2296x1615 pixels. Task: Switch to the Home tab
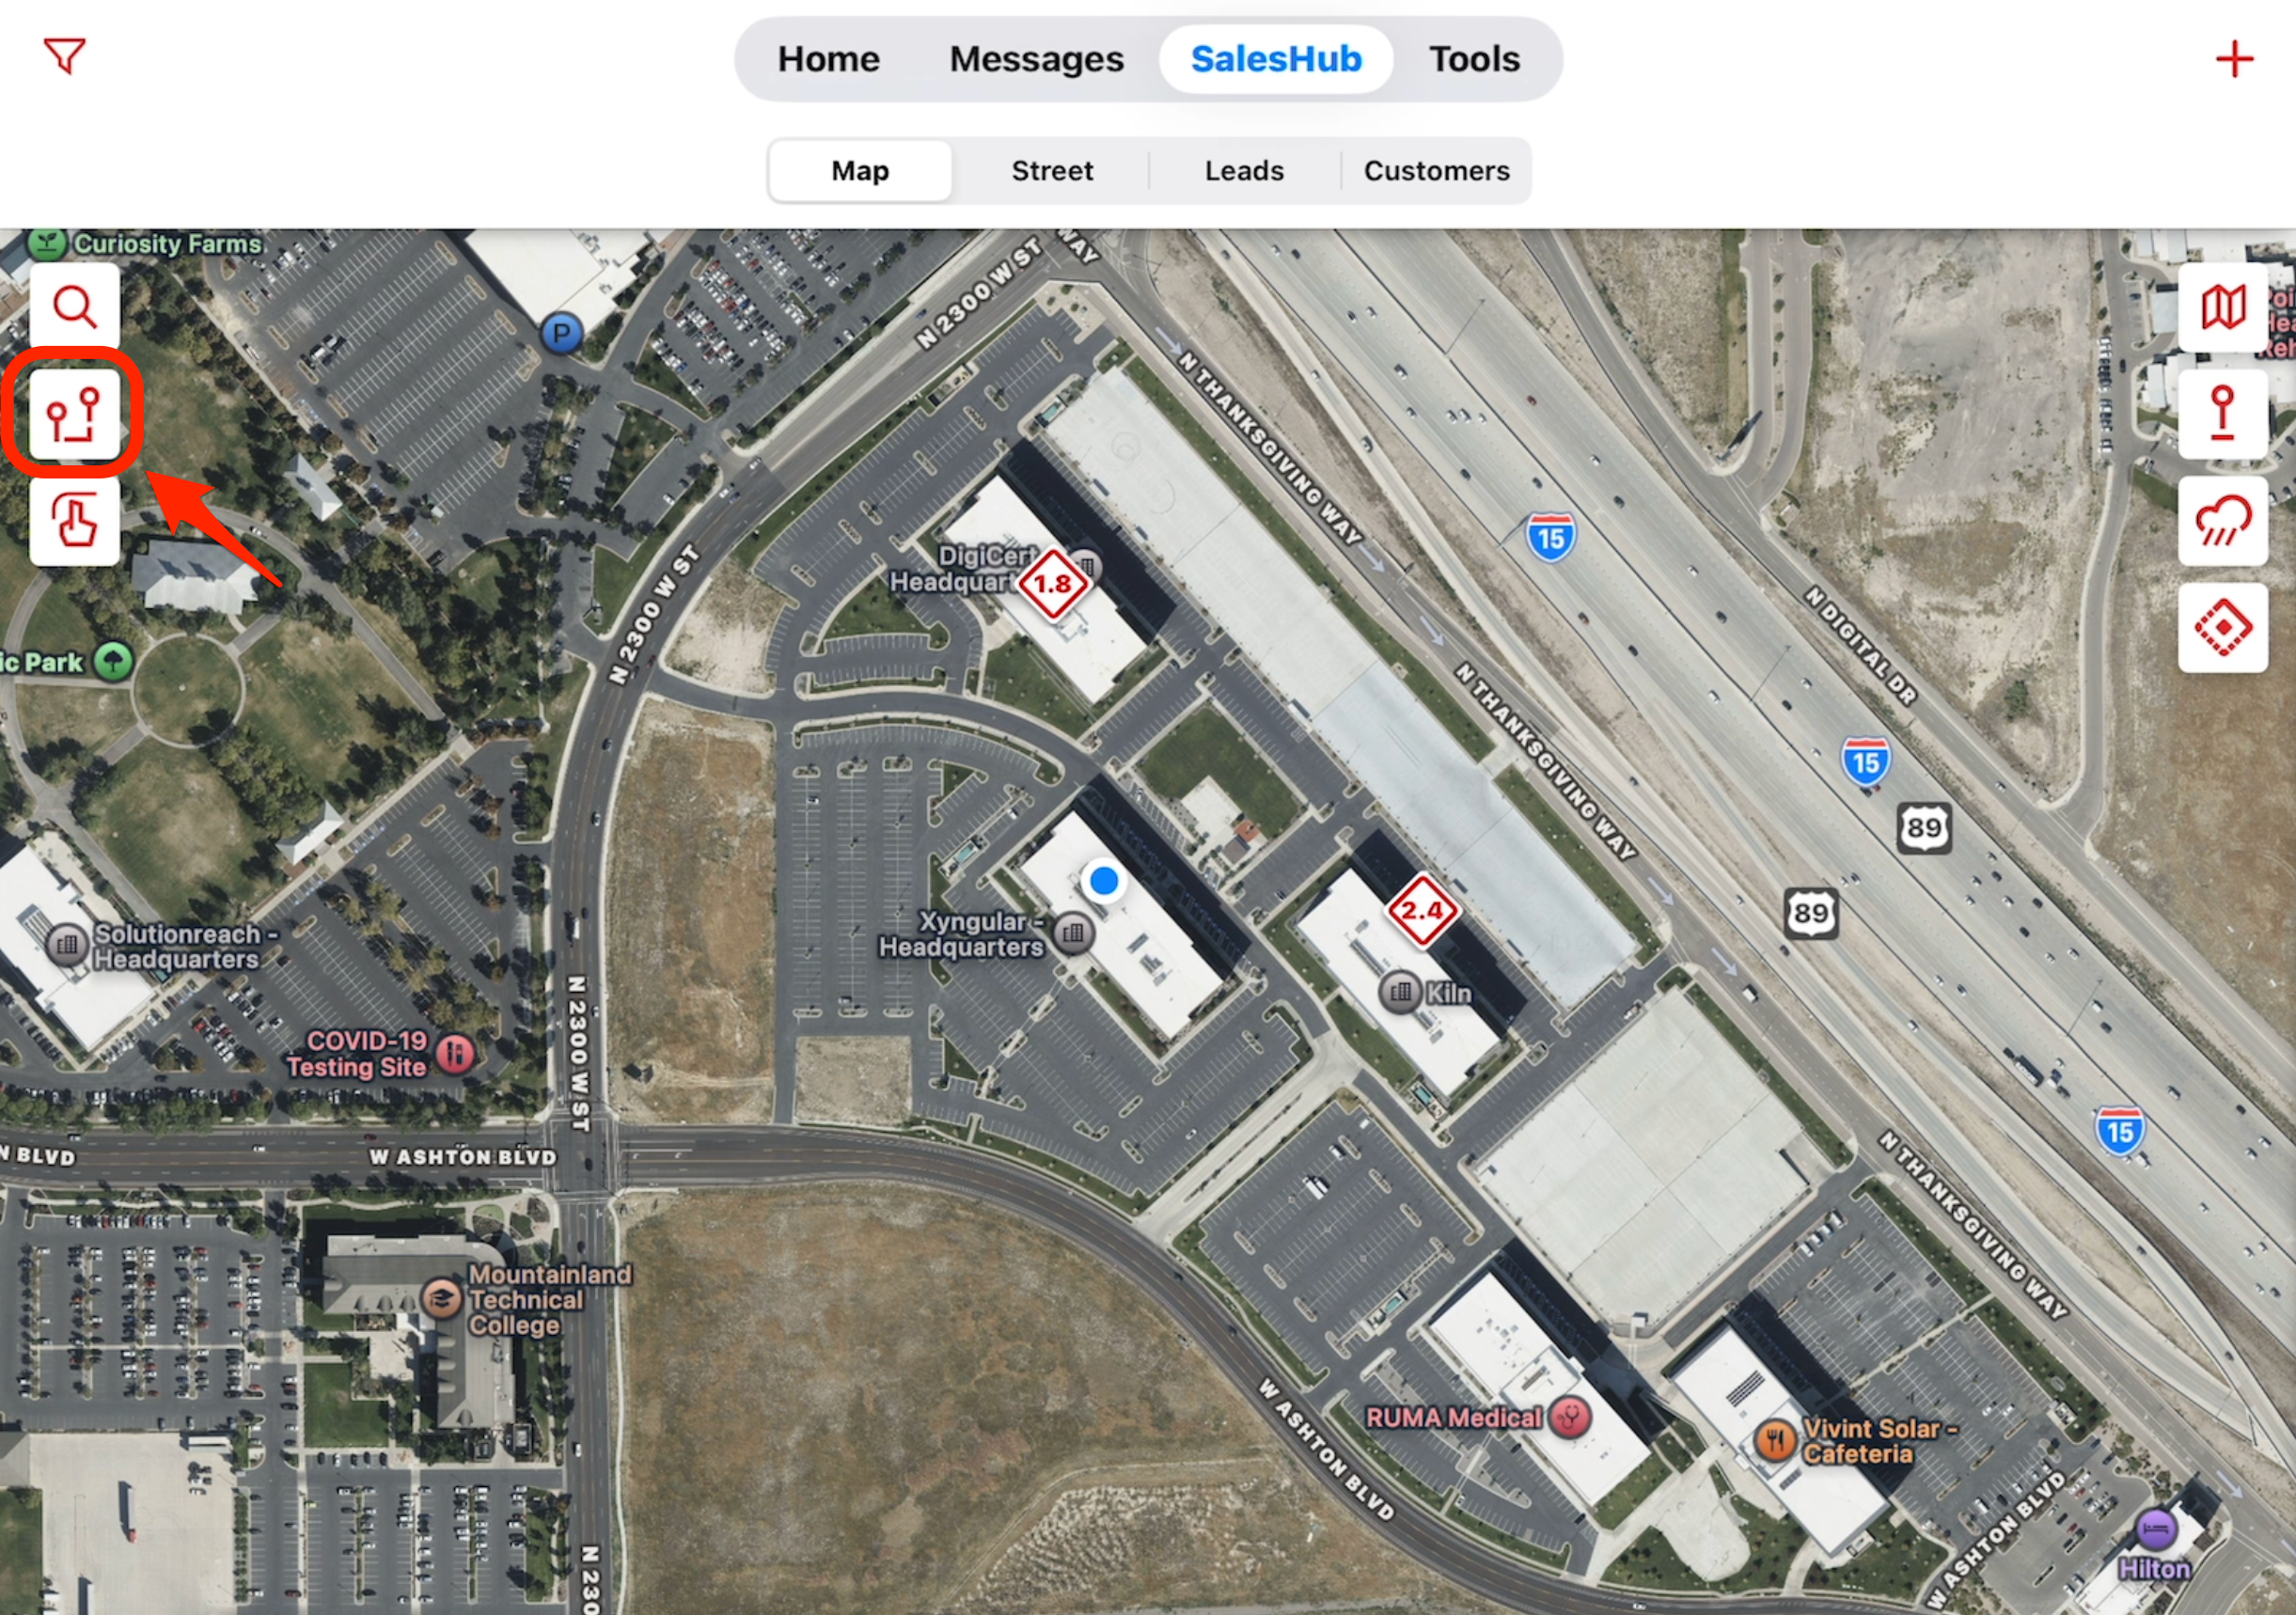click(828, 59)
